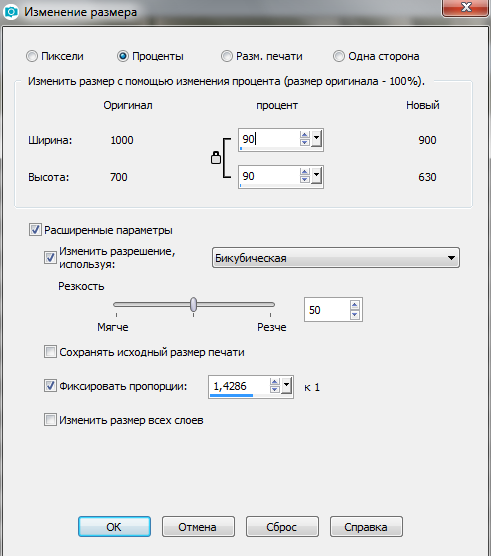The image size is (491, 556).
Task: Click the aspect ratio 1,4286 field
Action: [x=239, y=386]
